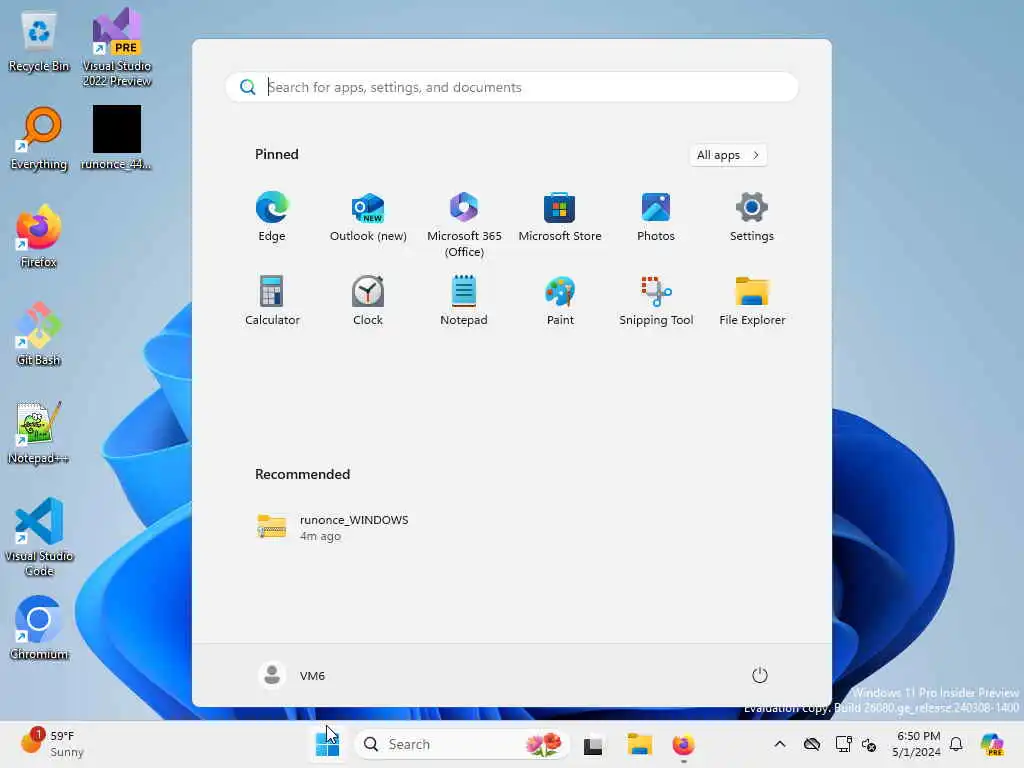Click the Power button in Start menu
Screen dimensions: 1024x768
(x=759, y=675)
